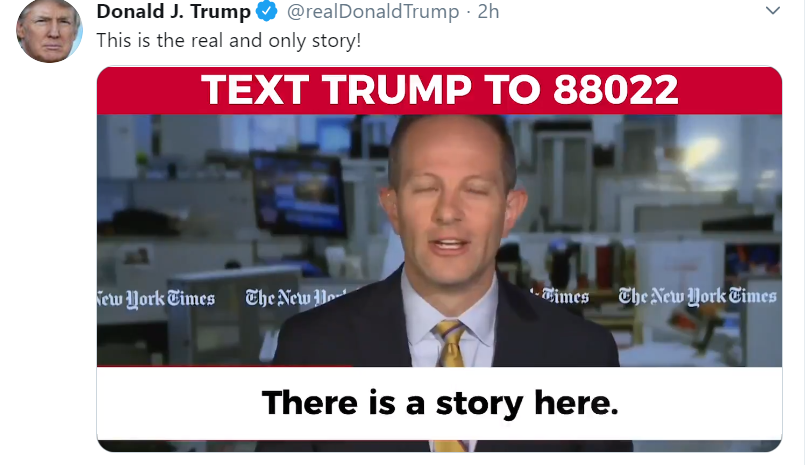
Task: Visit the @realDonaldTrump handle link
Action: [373, 11]
